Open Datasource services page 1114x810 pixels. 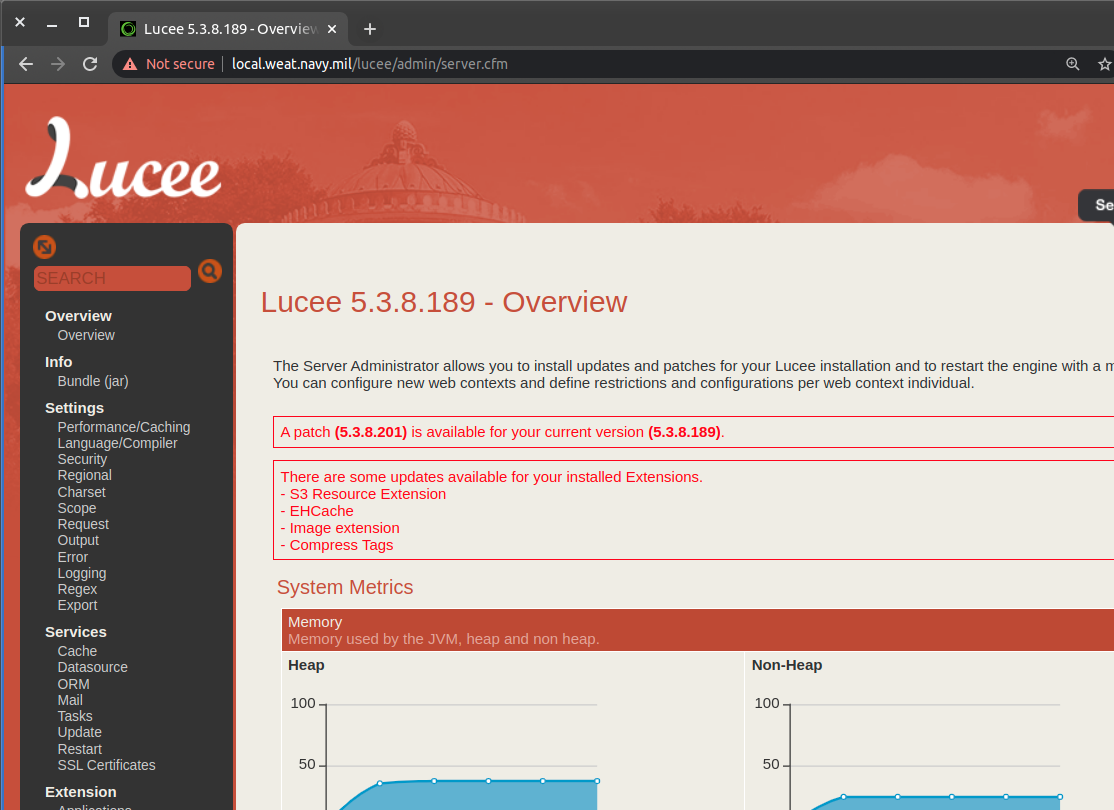pyautogui.click(x=92, y=667)
